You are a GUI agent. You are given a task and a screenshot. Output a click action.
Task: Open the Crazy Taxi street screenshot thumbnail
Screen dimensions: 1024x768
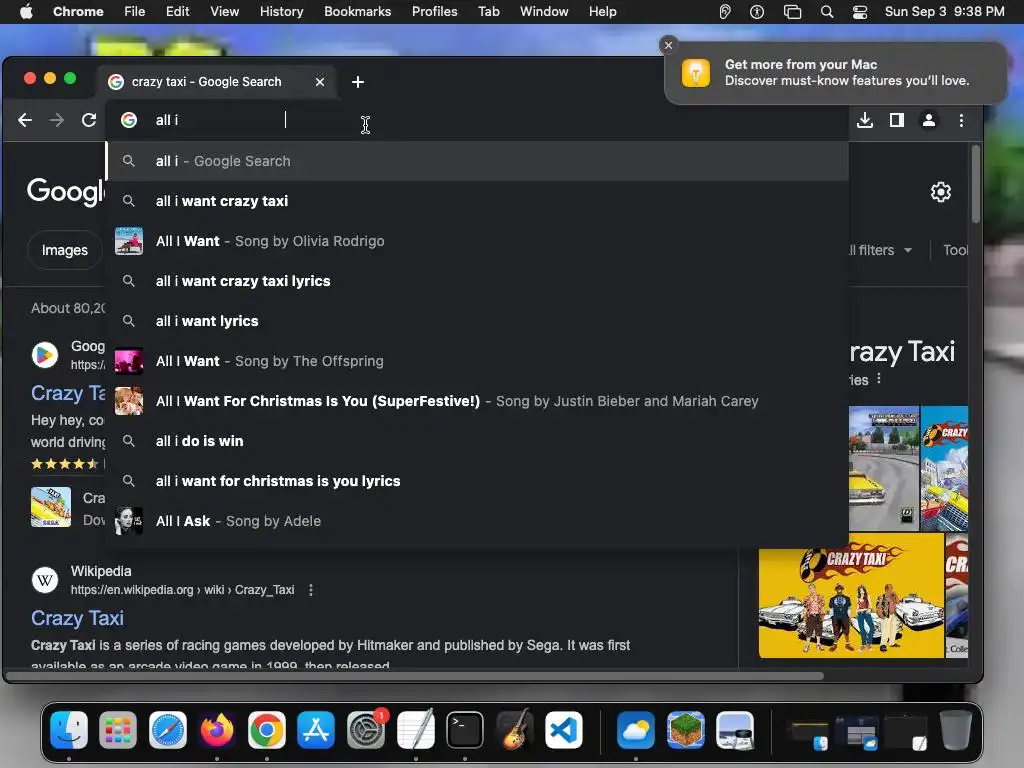[x=884, y=468]
